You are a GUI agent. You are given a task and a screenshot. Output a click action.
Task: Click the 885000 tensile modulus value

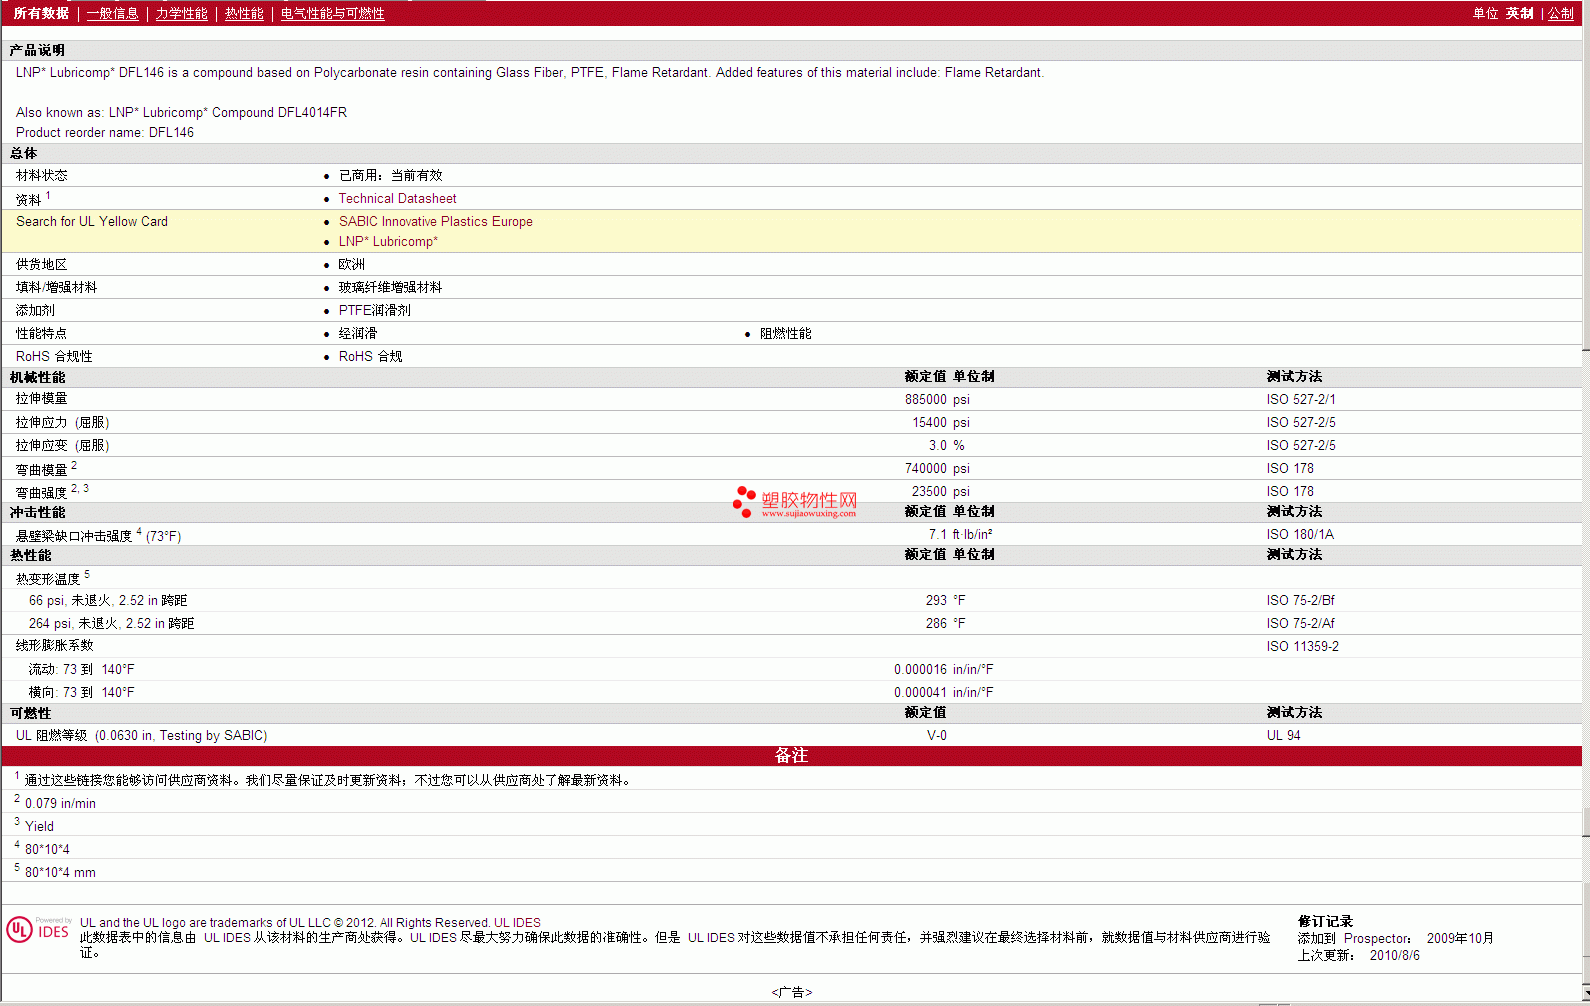[925, 399]
